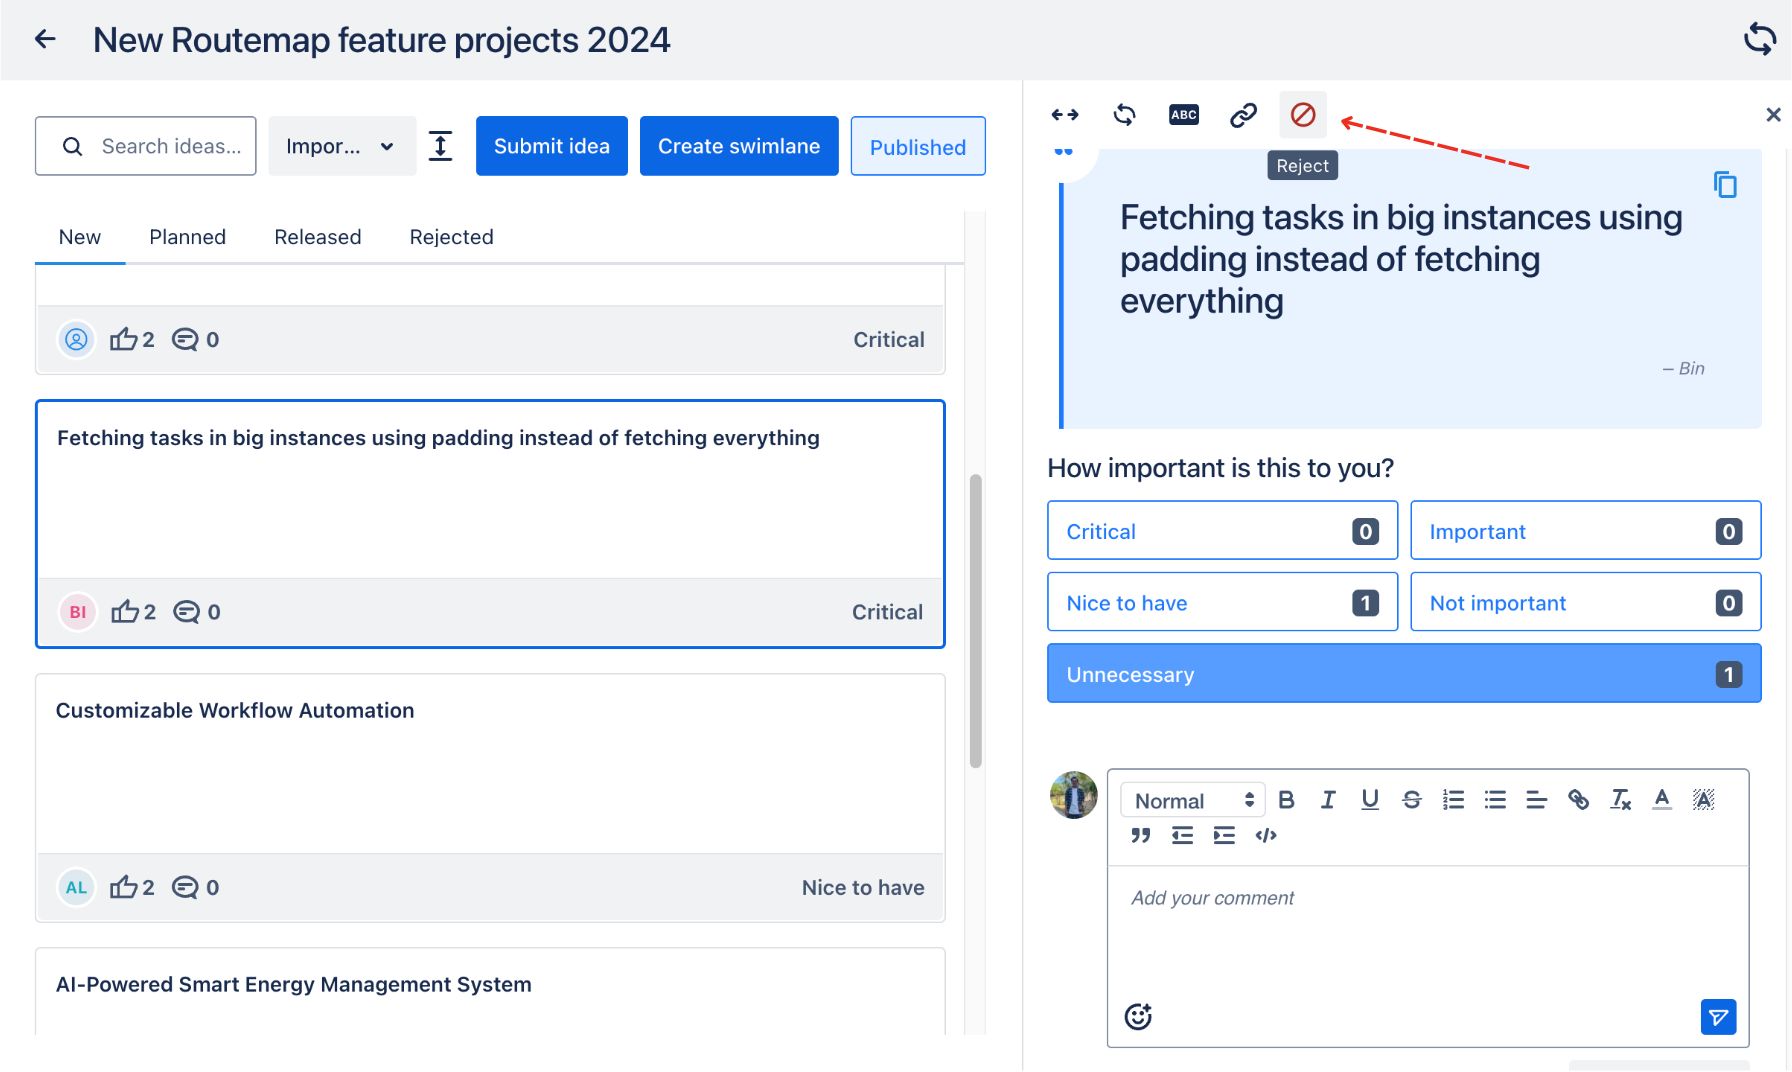Reject the idea with the prohibit icon

[1303, 115]
